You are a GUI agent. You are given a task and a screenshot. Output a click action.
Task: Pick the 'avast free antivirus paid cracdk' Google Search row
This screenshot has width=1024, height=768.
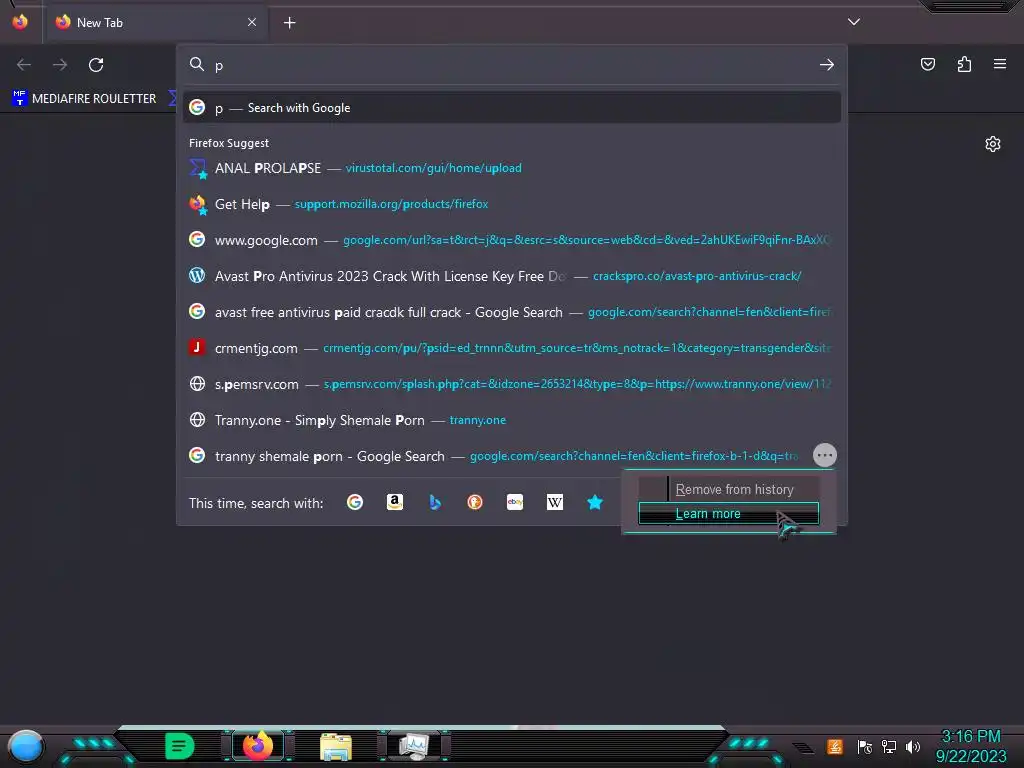(x=512, y=312)
